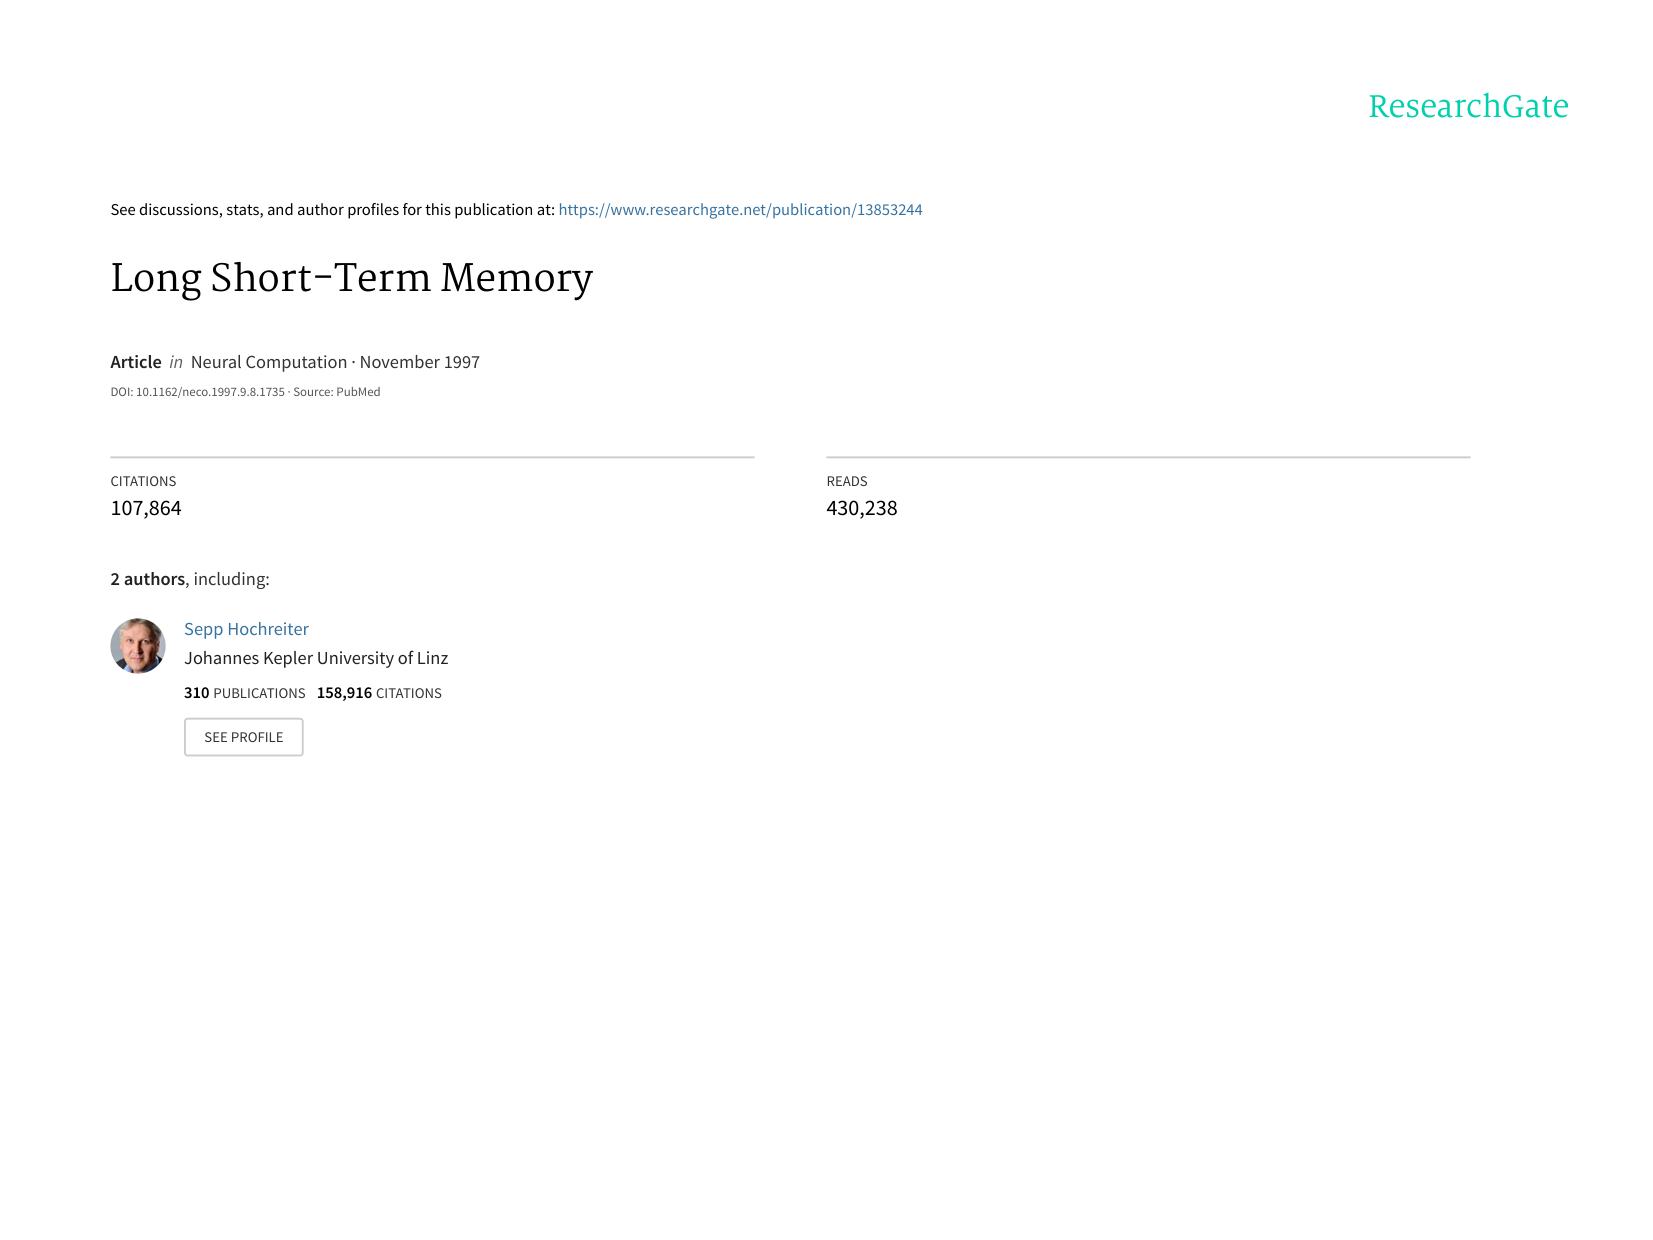Click the Long Short-Term Memory title
1653x1240 pixels.
click(x=351, y=278)
